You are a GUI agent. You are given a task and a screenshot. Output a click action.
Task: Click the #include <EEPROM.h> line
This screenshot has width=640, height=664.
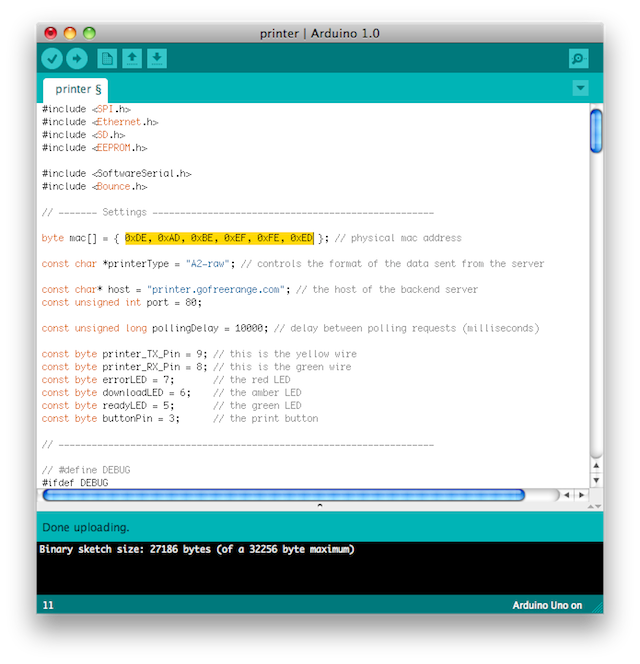[x=94, y=148]
